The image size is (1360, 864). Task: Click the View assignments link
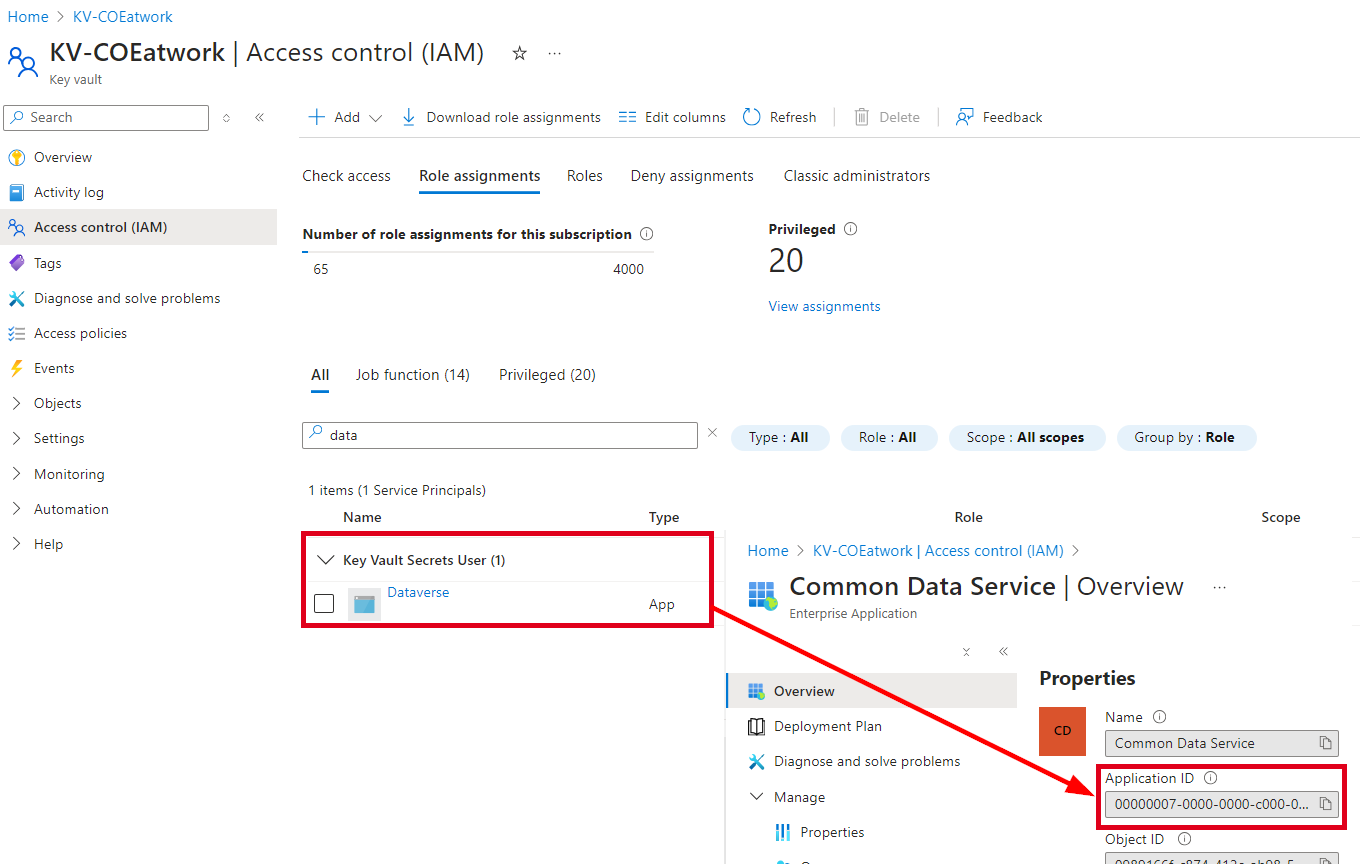pos(824,306)
